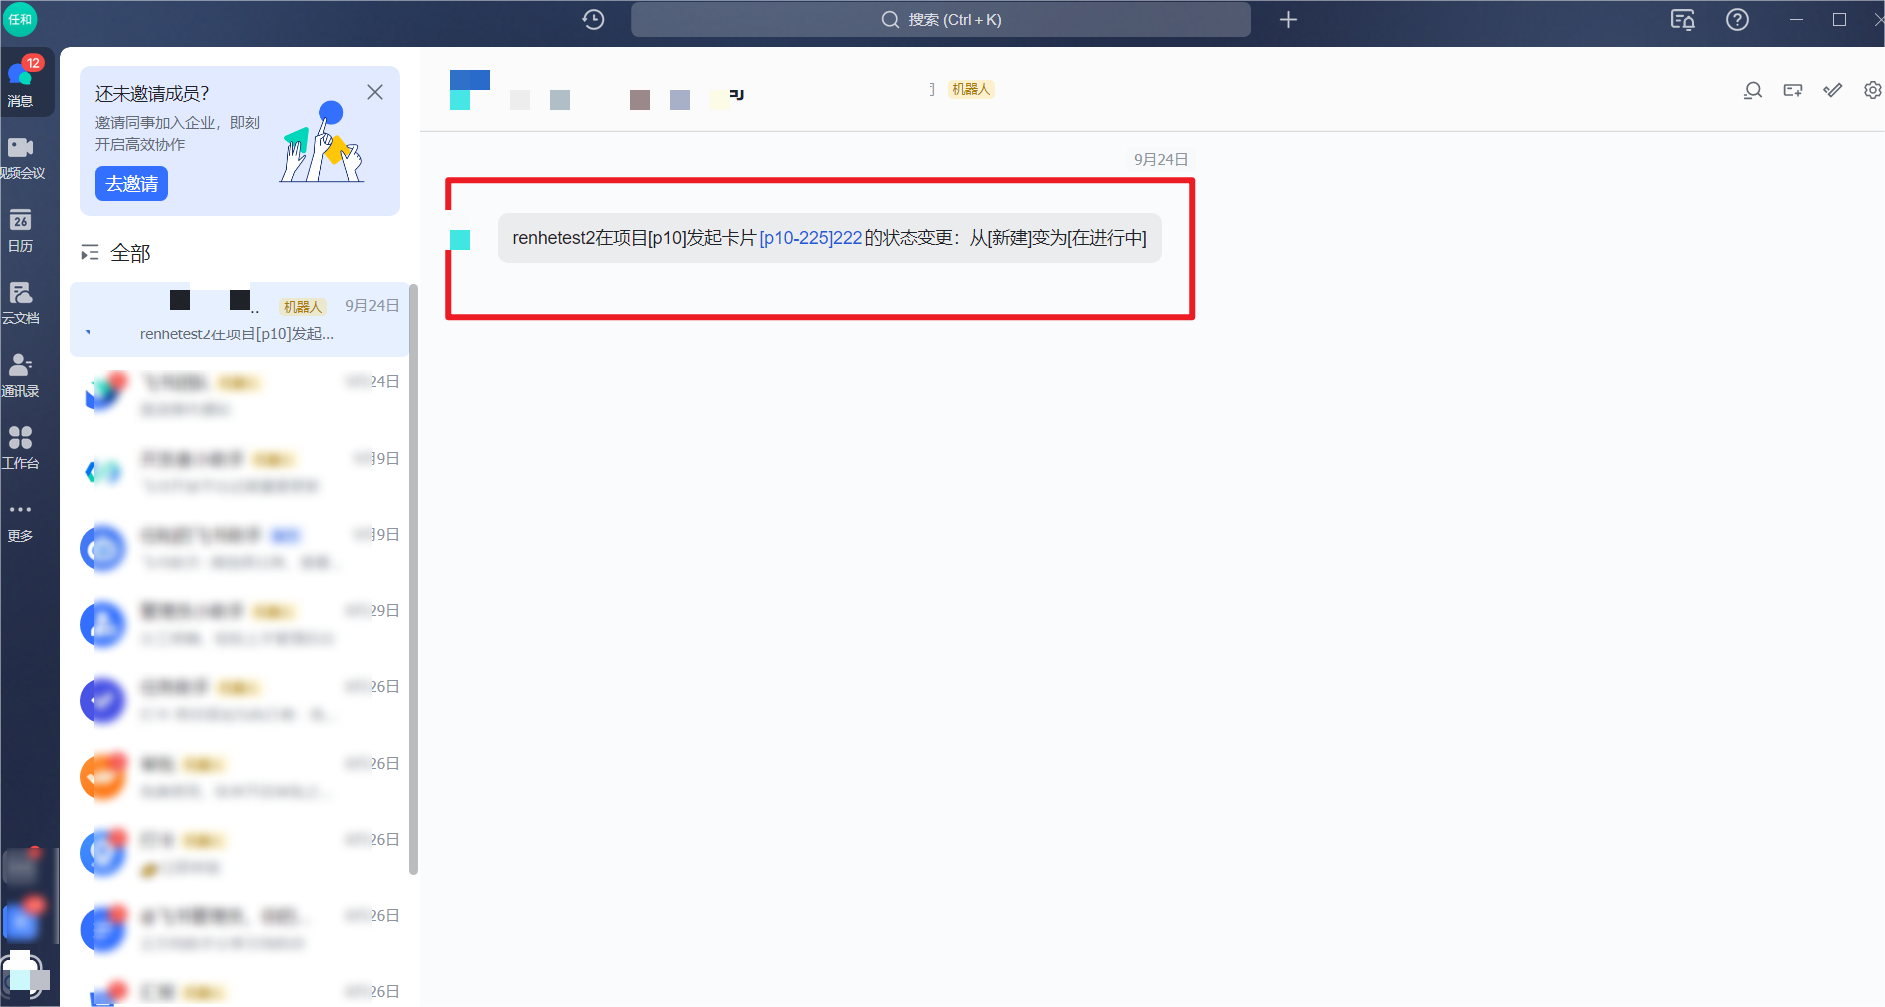
Task: Open Cloud Docs (云文档) in sidebar
Action: (x=21, y=302)
